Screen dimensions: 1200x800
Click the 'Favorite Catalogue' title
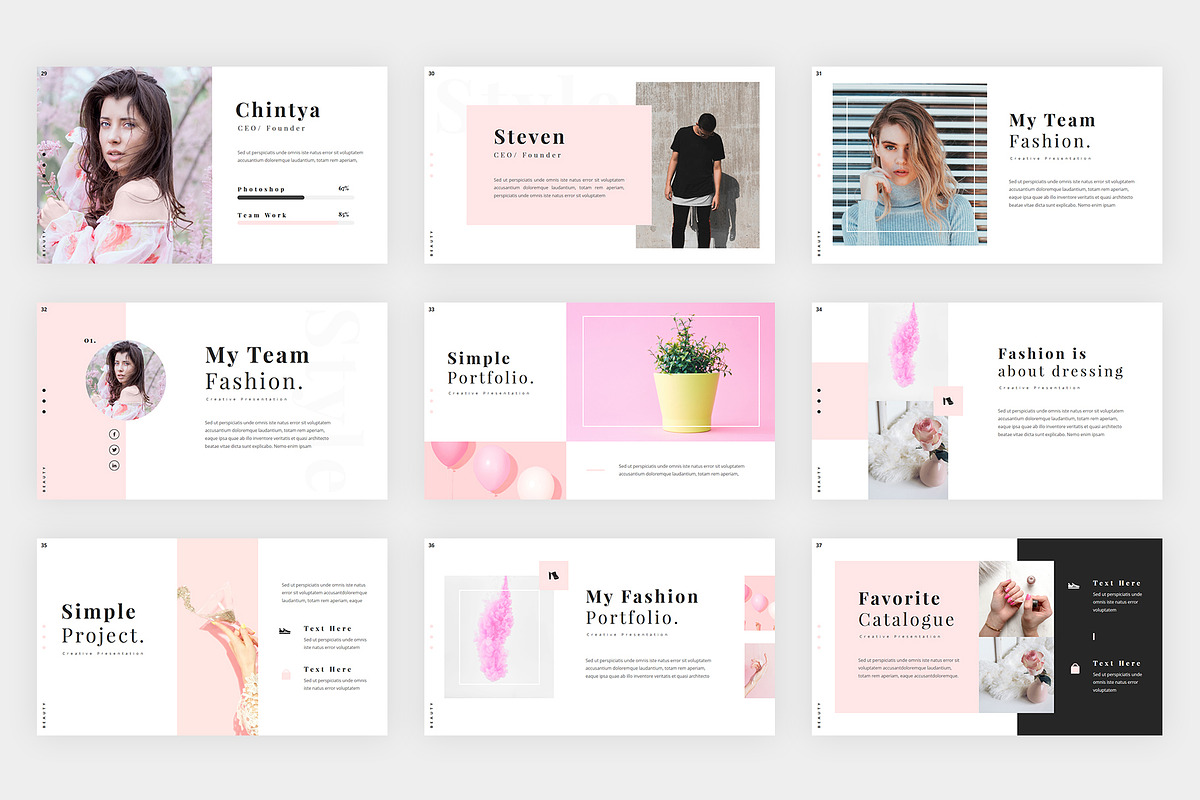click(906, 609)
